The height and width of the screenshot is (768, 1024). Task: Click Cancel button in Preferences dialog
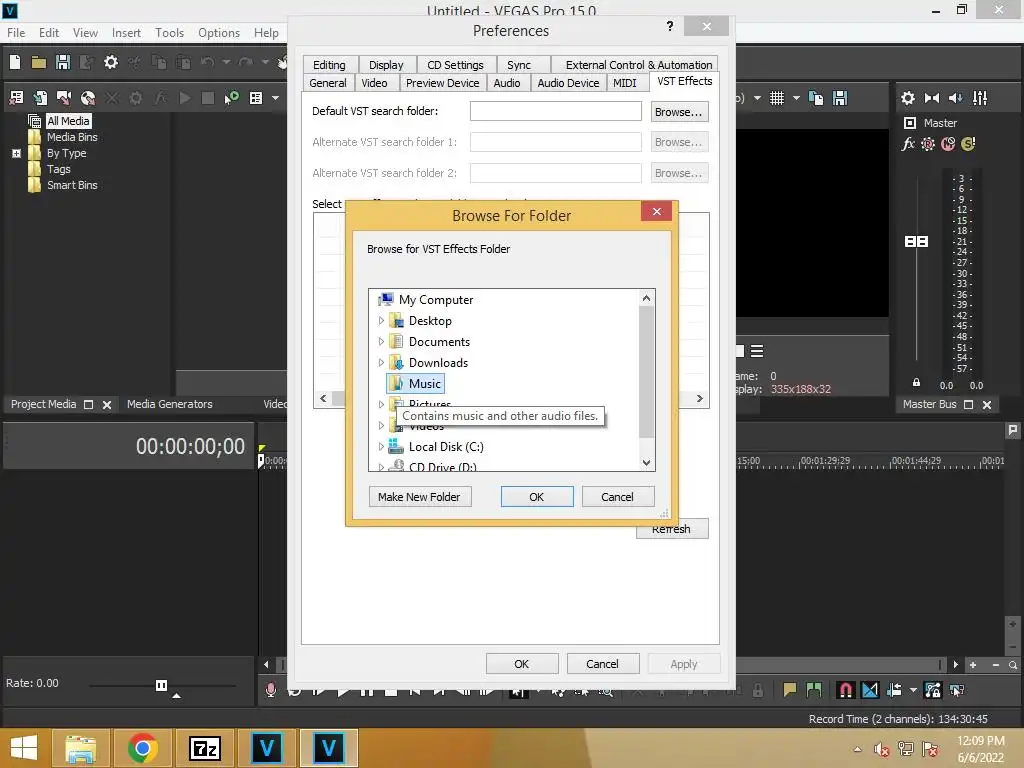[x=602, y=664]
